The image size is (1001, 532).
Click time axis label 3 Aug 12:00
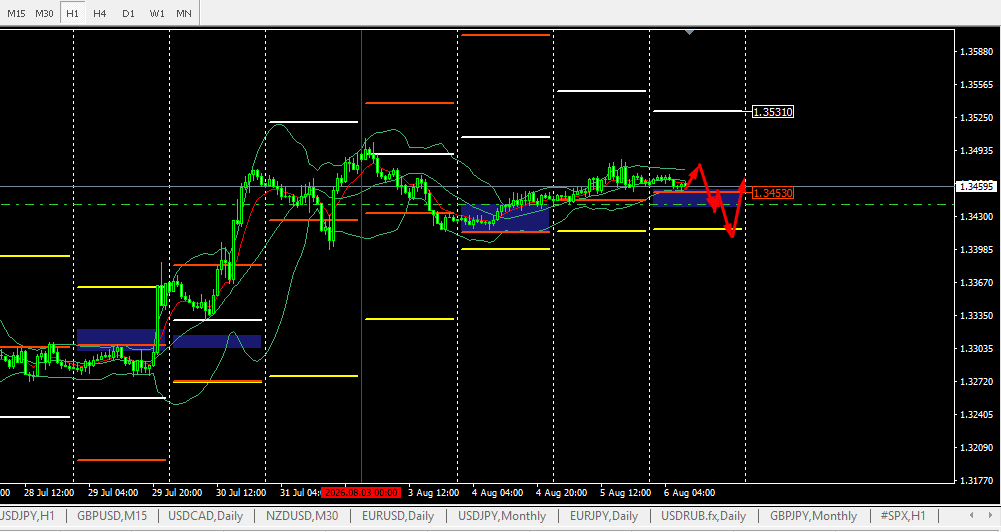click(433, 492)
